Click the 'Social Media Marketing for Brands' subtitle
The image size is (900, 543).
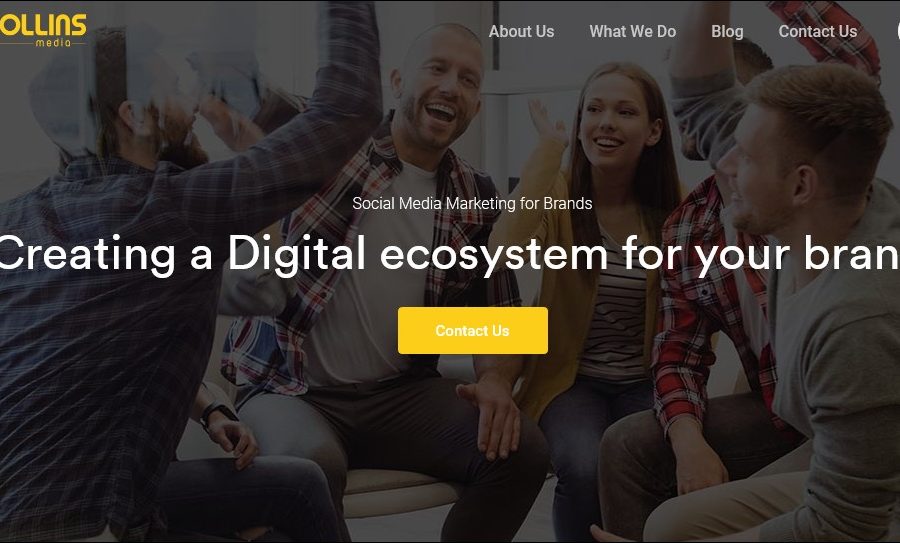click(x=472, y=203)
